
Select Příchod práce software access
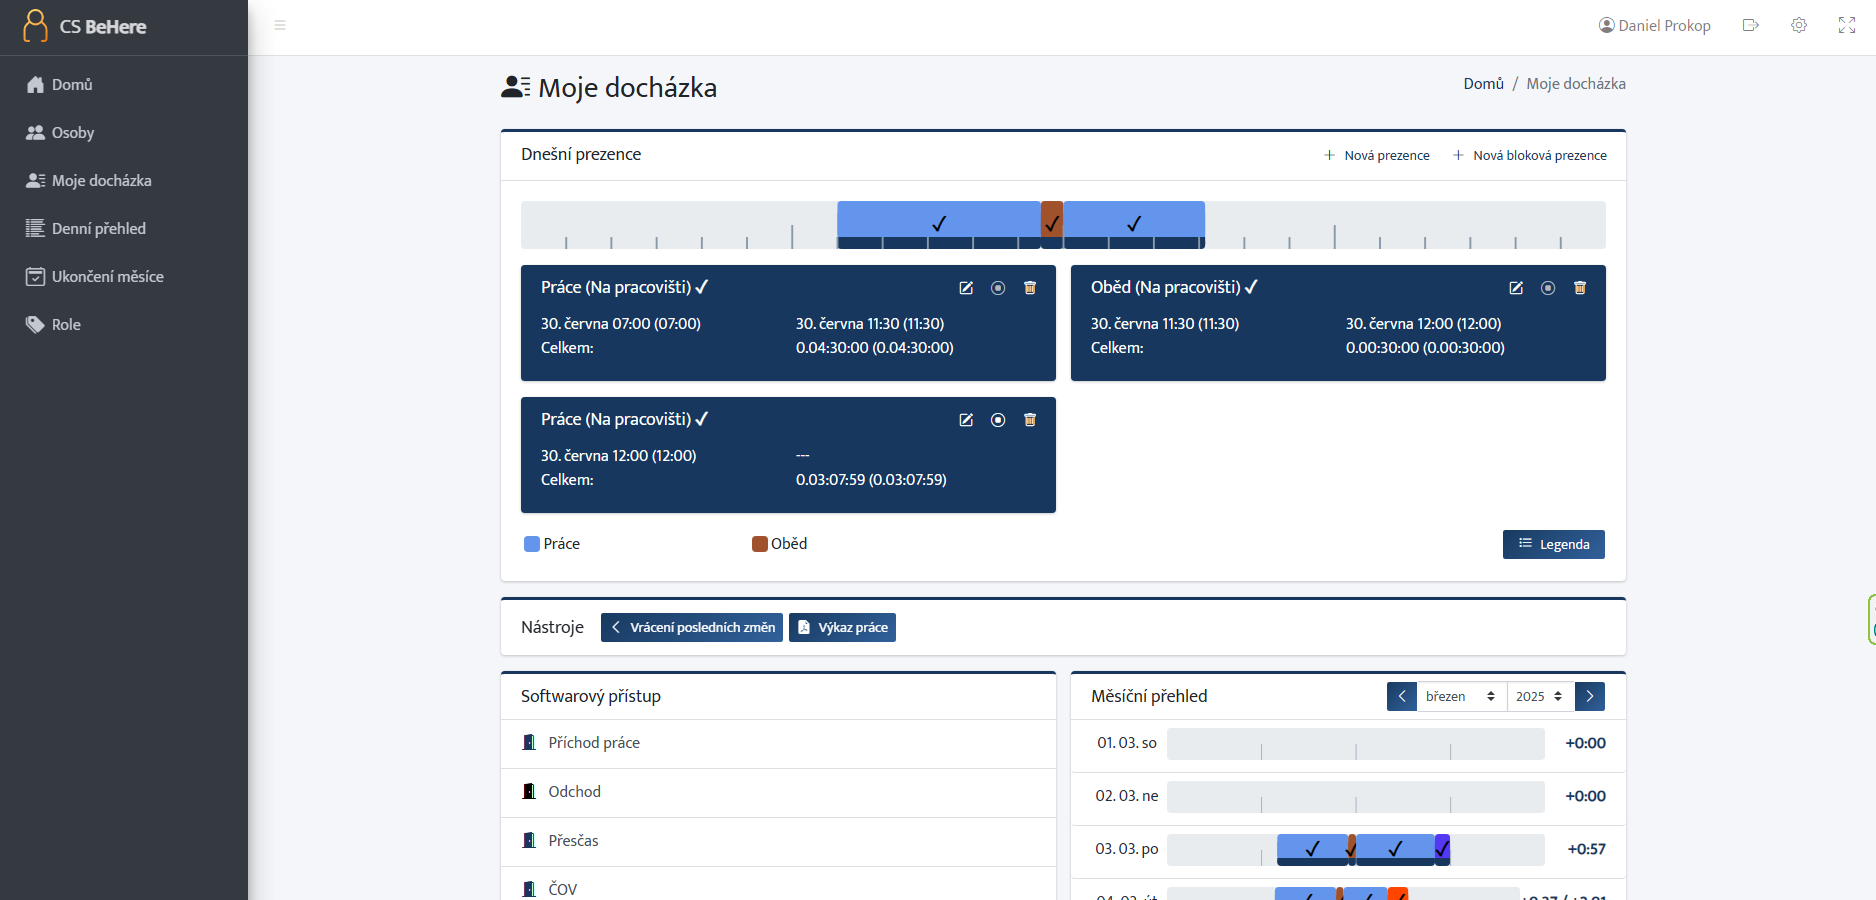778,743
